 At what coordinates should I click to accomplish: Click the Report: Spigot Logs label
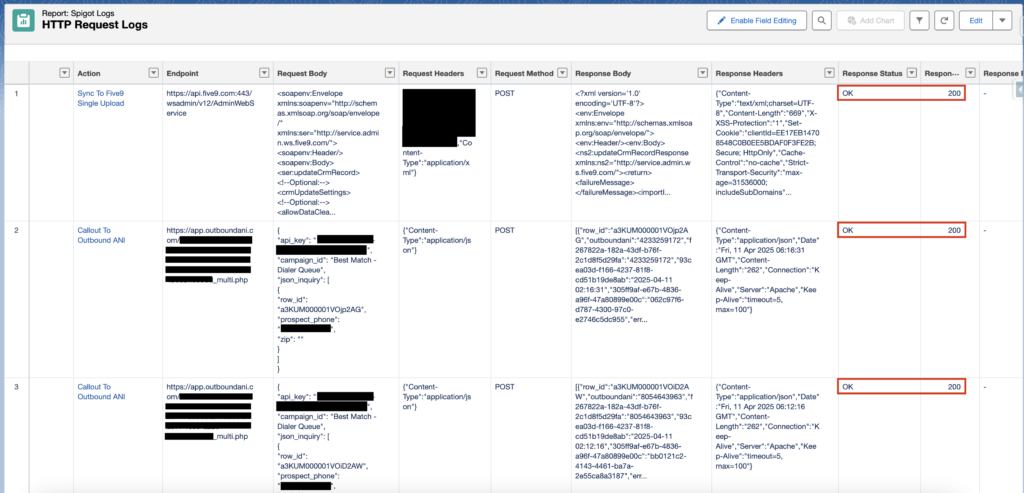(x=77, y=12)
